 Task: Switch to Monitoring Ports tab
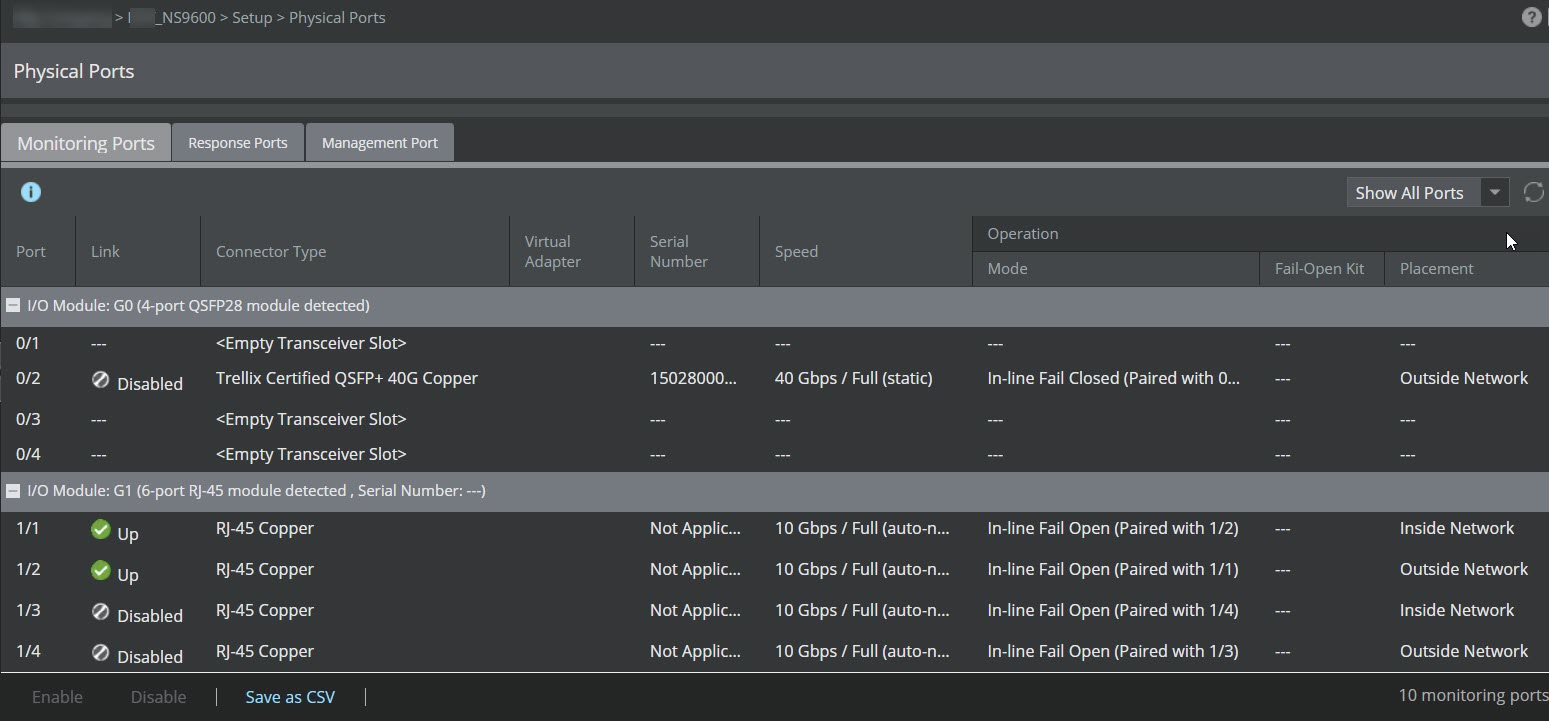[86, 143]
